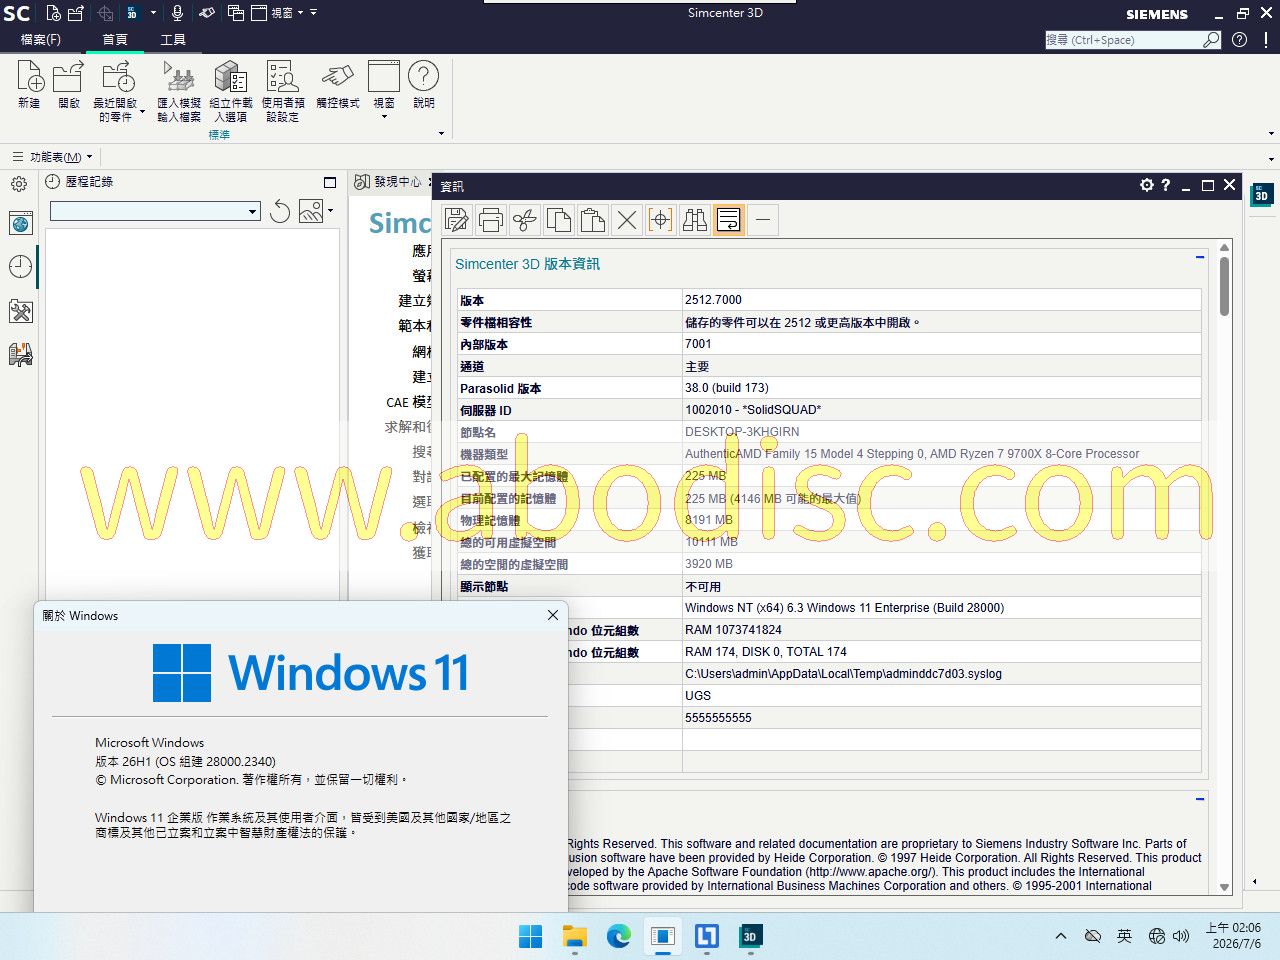Open the recently opened parts (最近開啟的零件) list

click(x=116, y=91)
